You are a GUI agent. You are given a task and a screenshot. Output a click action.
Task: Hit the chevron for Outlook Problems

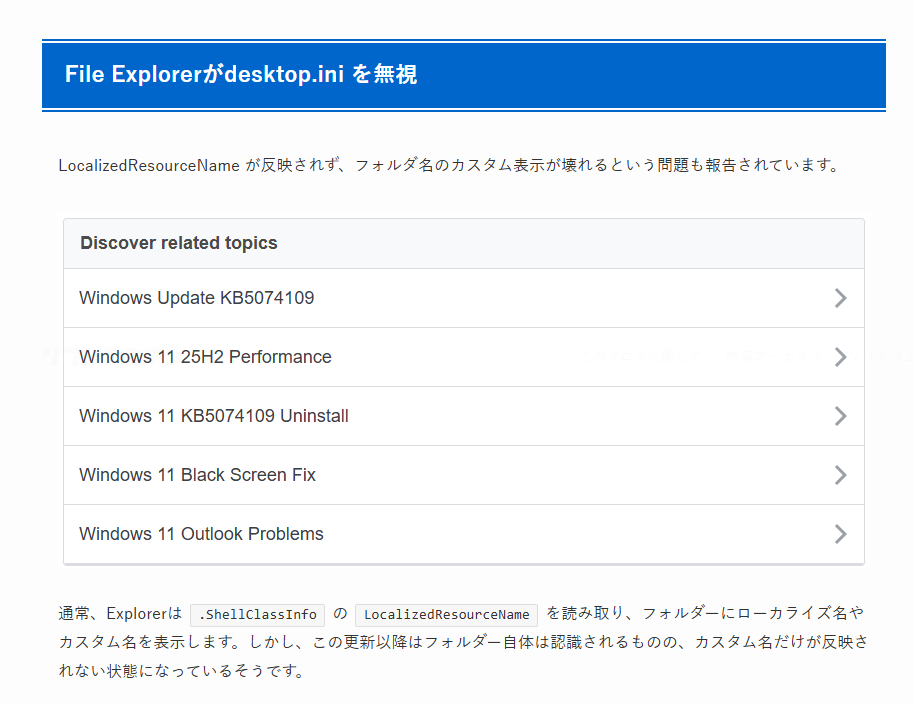[840, 534]
